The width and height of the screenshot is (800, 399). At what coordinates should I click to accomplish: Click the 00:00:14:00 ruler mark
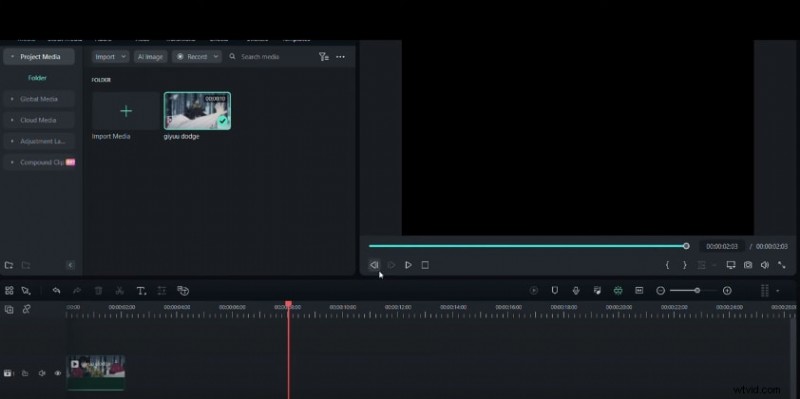pyautogui.click(x=453, y=307)
